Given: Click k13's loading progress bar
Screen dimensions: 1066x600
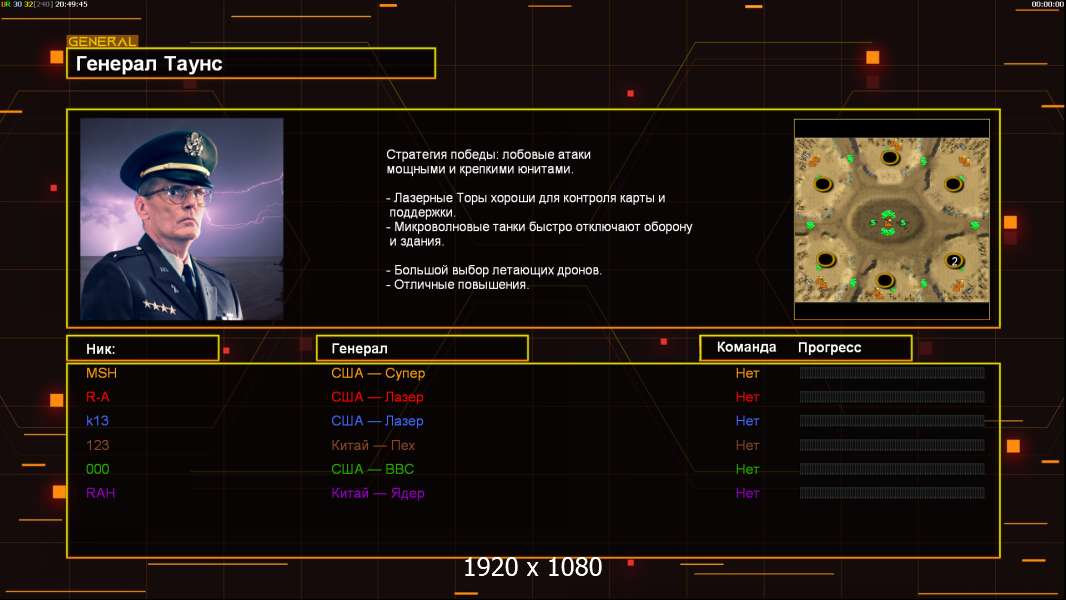Looking at the screenshot, I should click(x=892, y=421).
